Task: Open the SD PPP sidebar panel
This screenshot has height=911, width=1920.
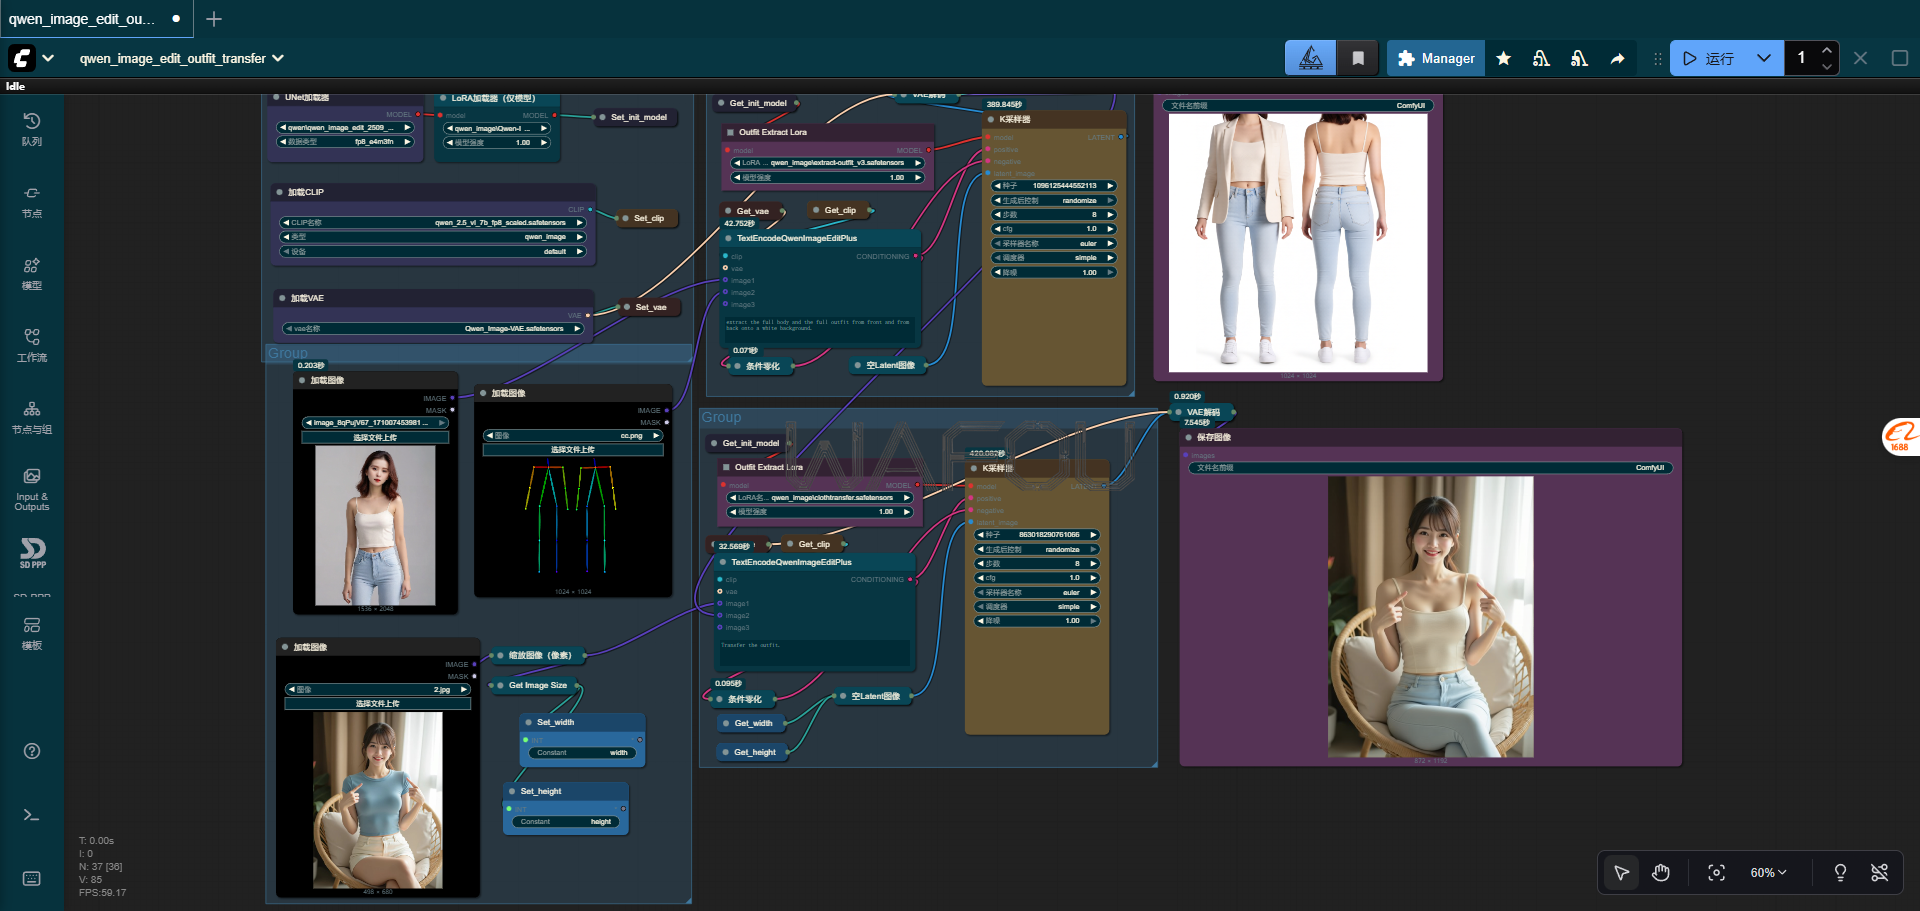Action: [x=32, y=553]
